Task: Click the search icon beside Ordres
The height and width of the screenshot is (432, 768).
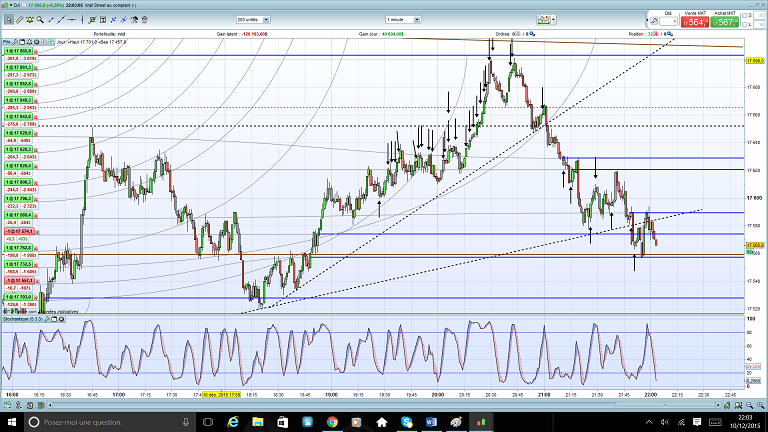Action: point(532,34)
